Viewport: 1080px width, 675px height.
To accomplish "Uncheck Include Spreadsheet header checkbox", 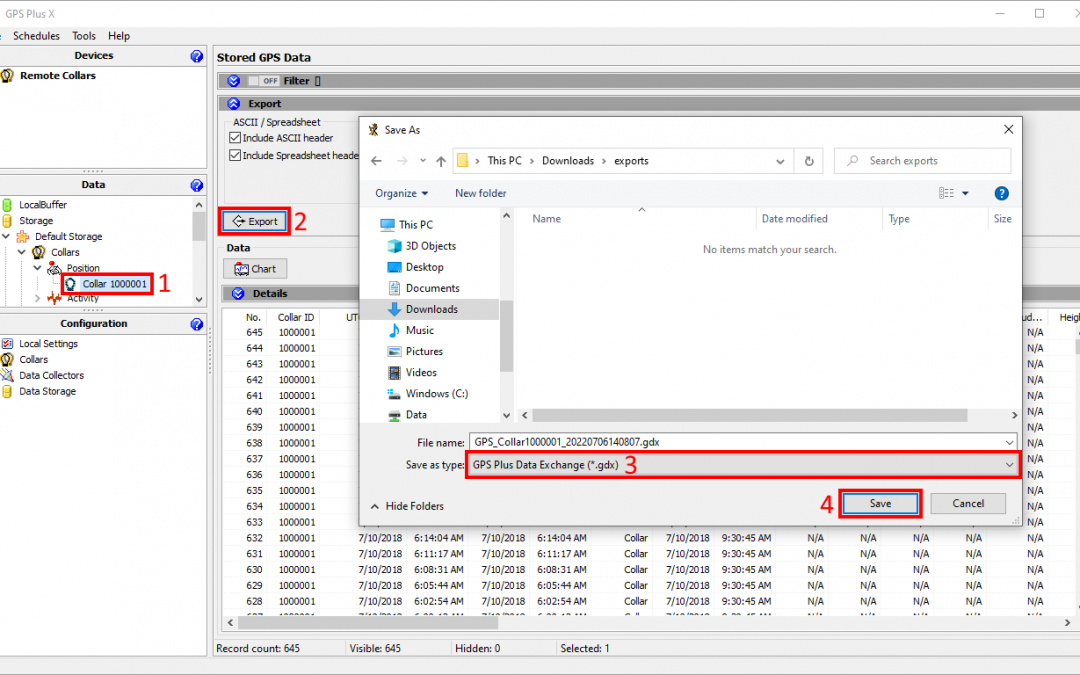I will click(236, 156).
